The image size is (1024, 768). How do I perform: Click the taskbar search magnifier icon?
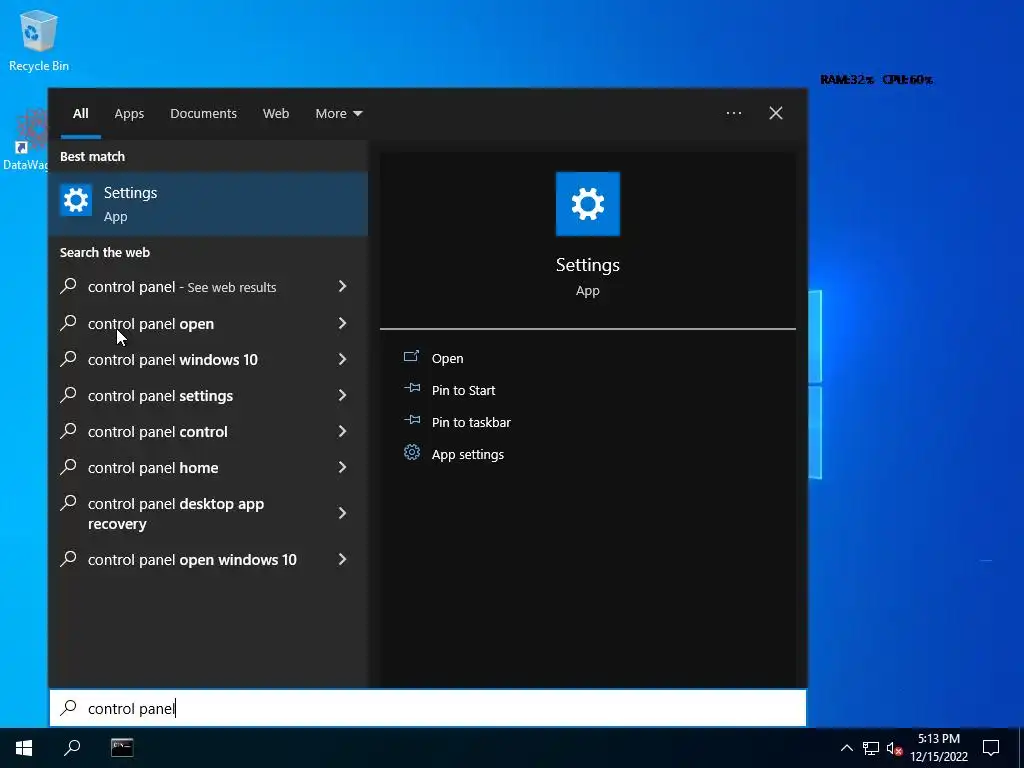pyautogui.click(x=72, y=748)
